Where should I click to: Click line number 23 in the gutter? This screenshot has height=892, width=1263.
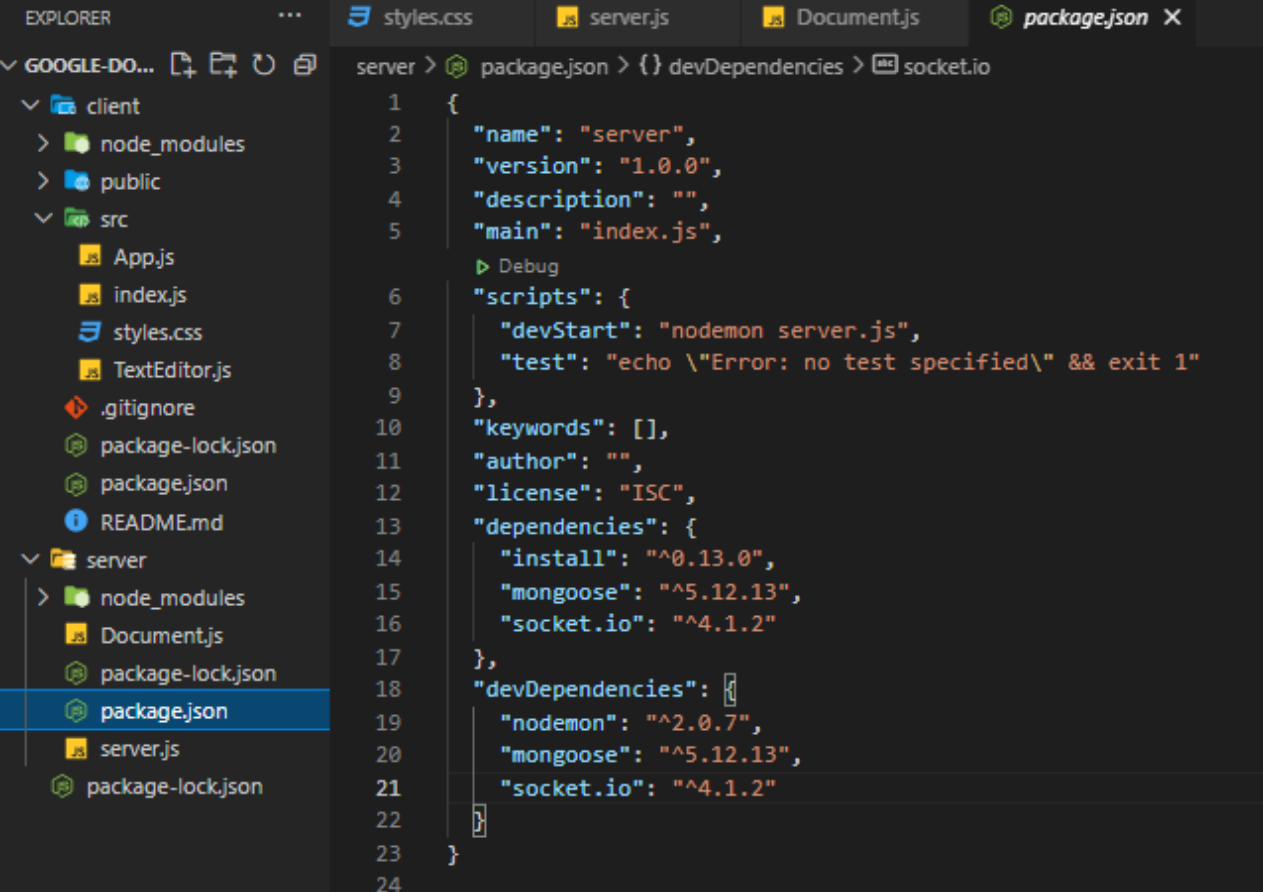click(x=388, y=853)
